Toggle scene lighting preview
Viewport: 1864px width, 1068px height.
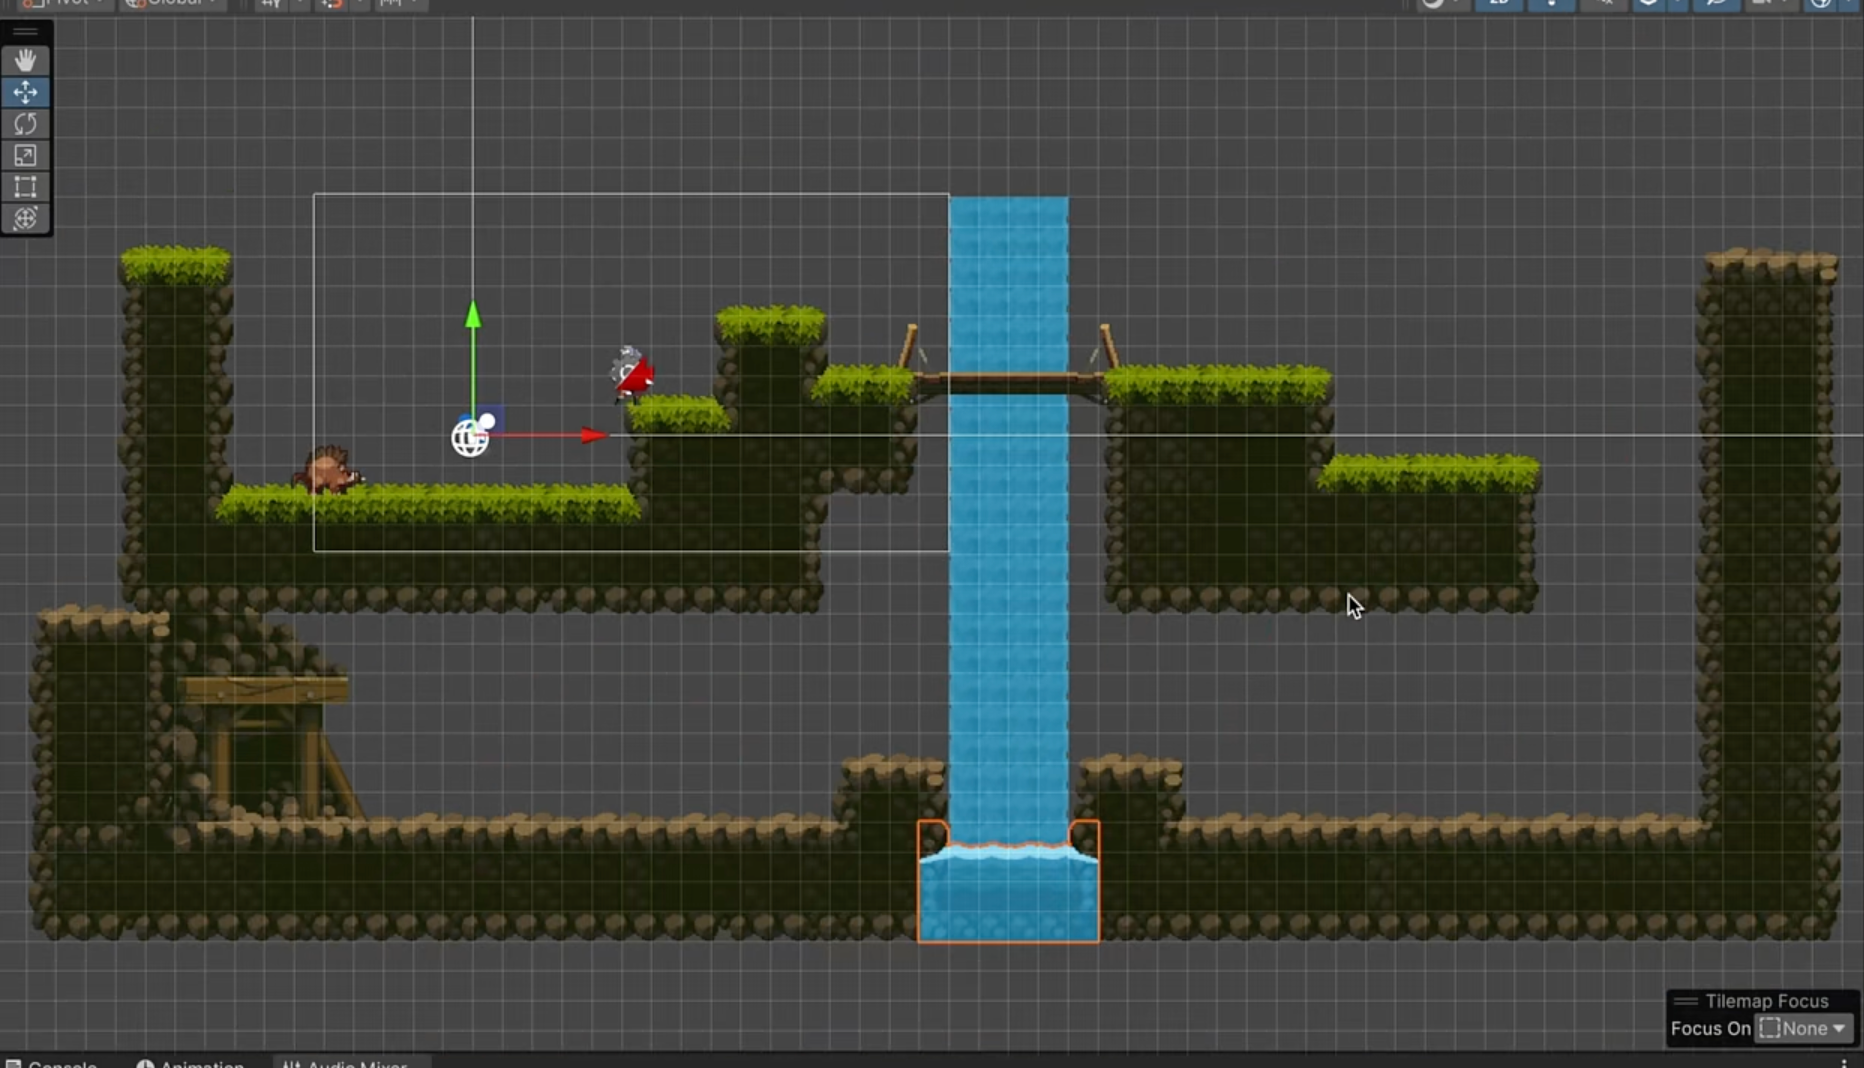tap(1552, 5)
